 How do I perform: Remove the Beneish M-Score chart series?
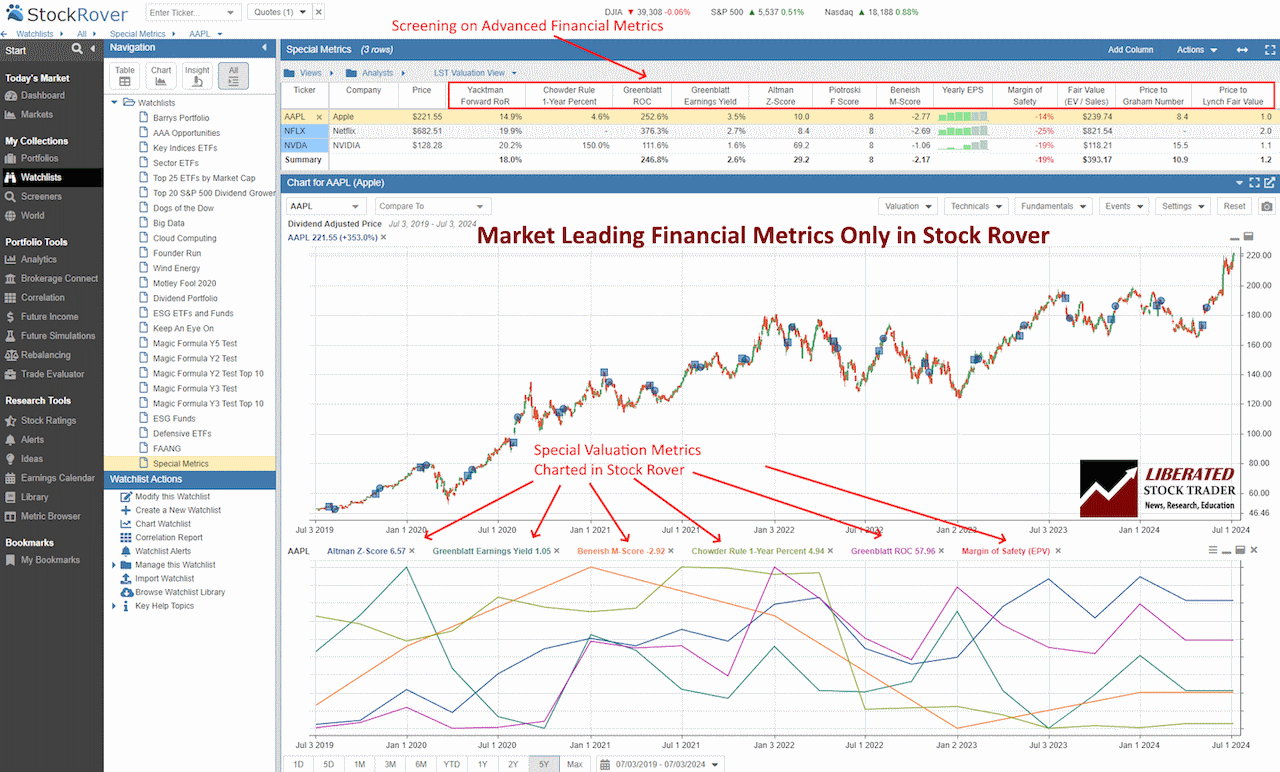[x=671, y=551]
